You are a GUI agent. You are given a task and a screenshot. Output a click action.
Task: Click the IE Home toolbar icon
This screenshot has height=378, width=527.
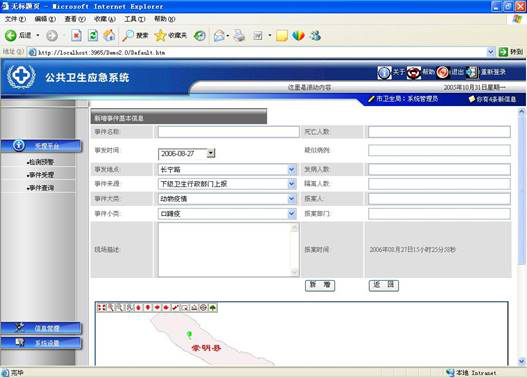[109, 35]
